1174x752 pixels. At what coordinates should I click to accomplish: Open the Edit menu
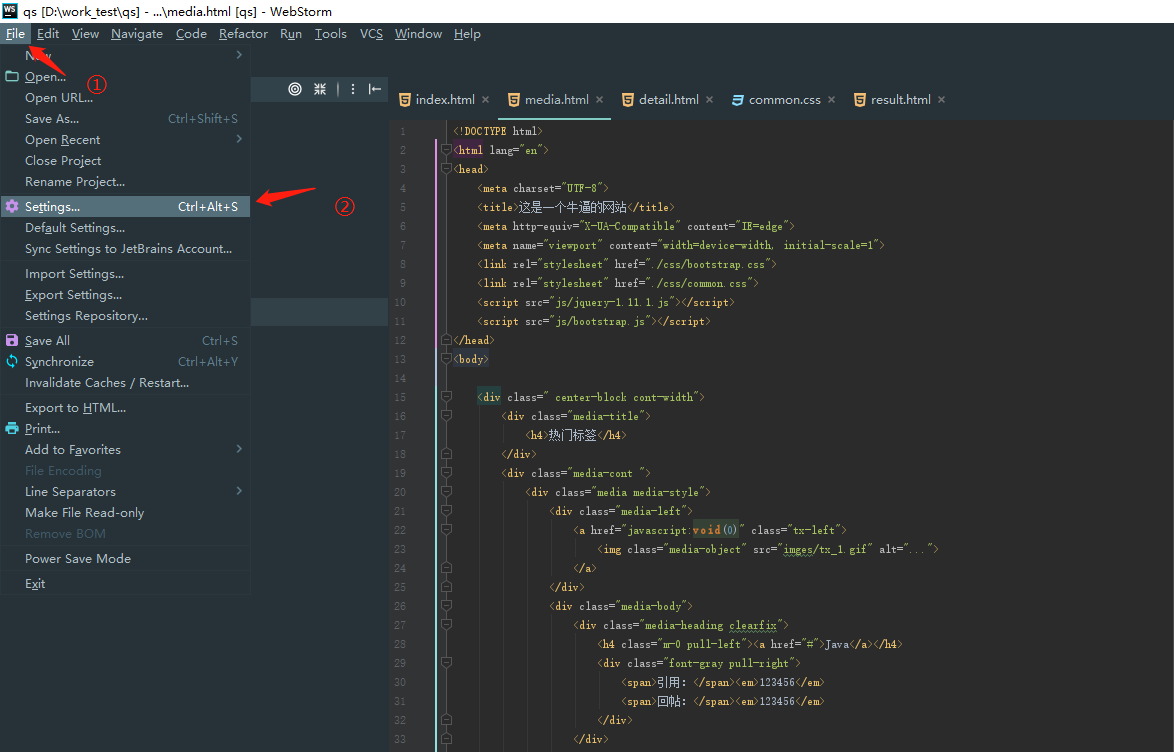pyautogui.click(x=48, y=34)
